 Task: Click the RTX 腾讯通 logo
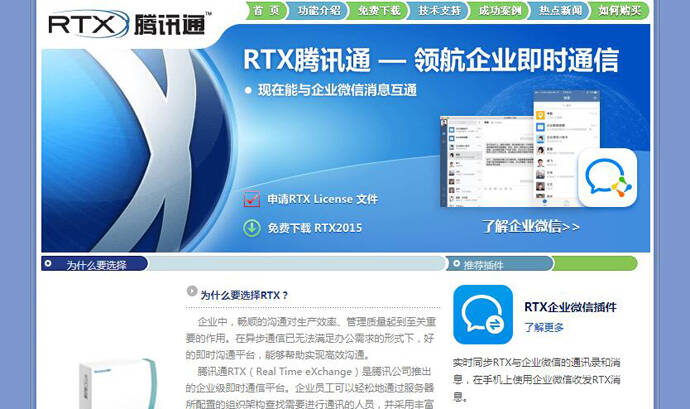[x=130, y=20]
